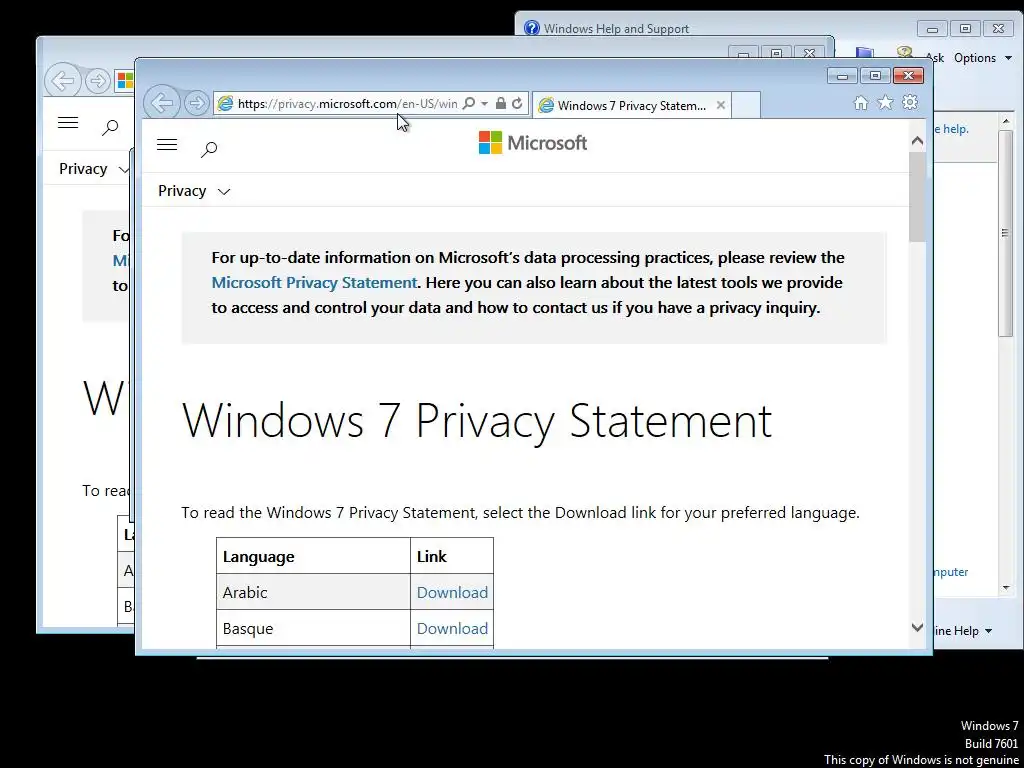Open the Microsoft Privacy Statement link
This screenshot has height=768, width=1024.
click(314, 282)
